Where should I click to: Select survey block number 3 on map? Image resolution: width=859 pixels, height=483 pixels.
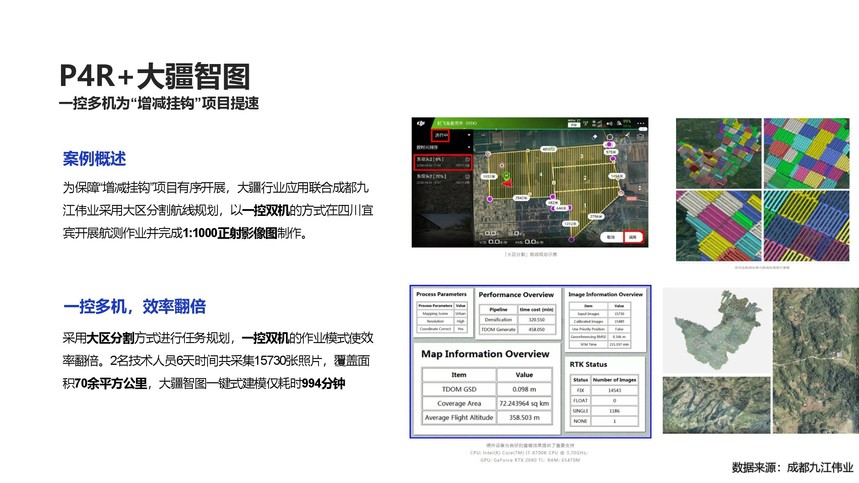581,156
